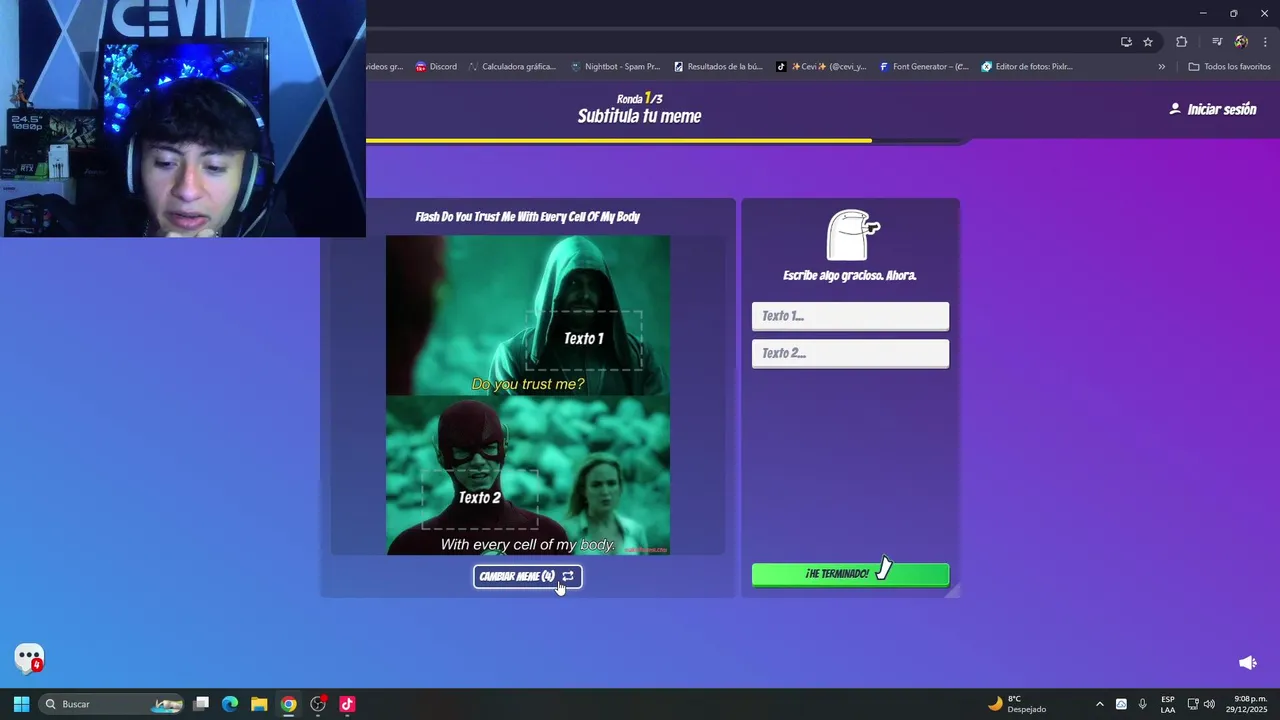The image size is (1280, 720).
Task: Open the clock showing 9:08 p. m.
Action: point(1247,704)
